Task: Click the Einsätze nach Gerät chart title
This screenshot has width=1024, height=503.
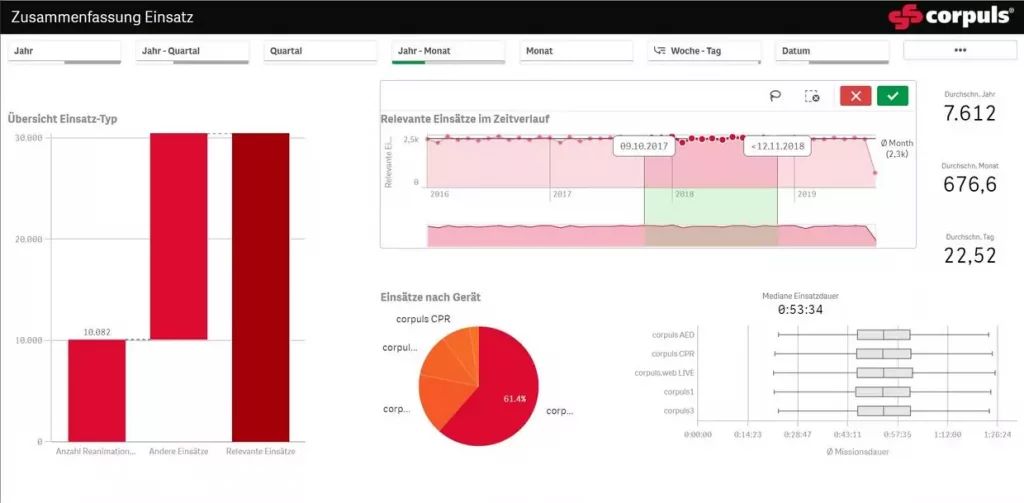Action: [x=430, y=297]
